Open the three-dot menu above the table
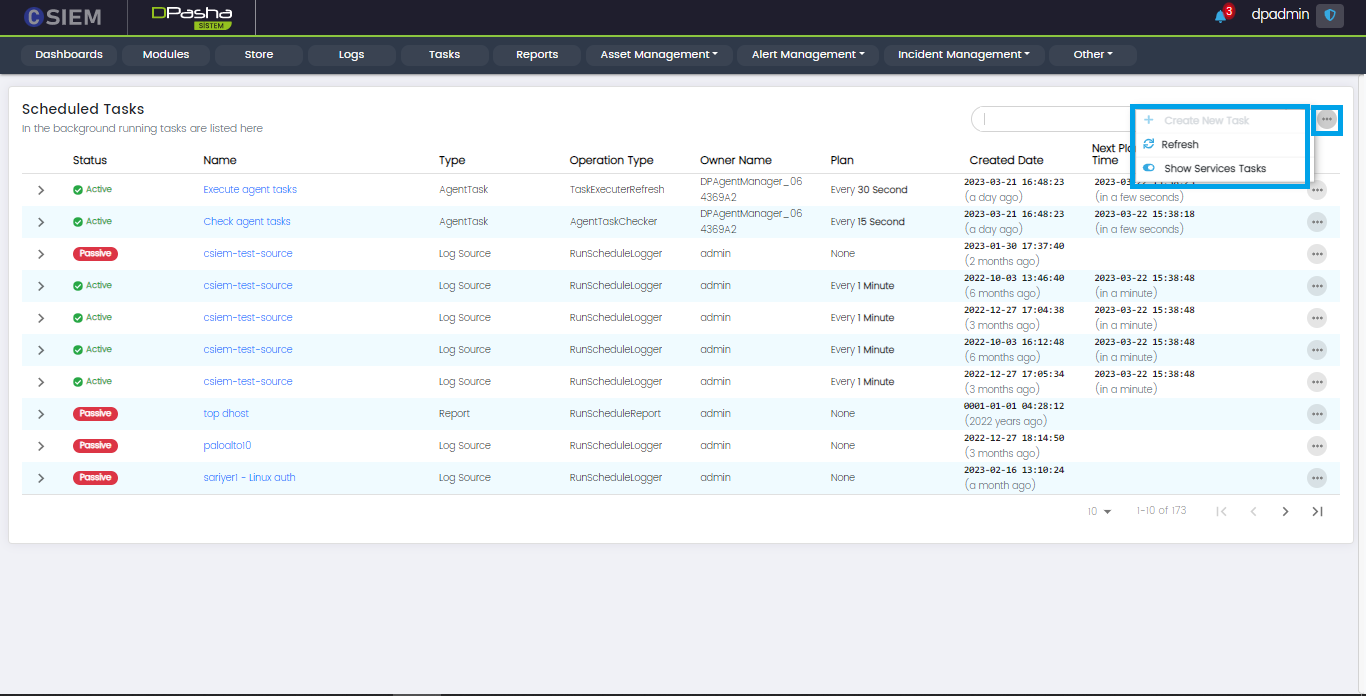1366x696 pixels. (1326, 120)
